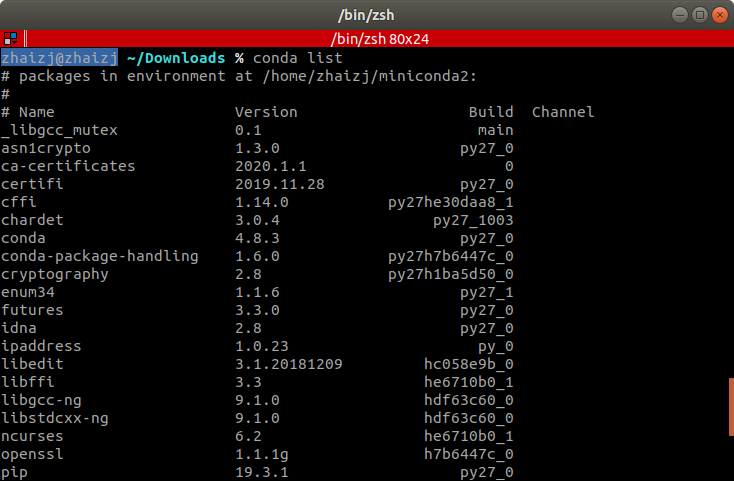Click the orange terminal scrollbar handle
The height and width of the screenshot is (481, 734).
tap(731, 407)
